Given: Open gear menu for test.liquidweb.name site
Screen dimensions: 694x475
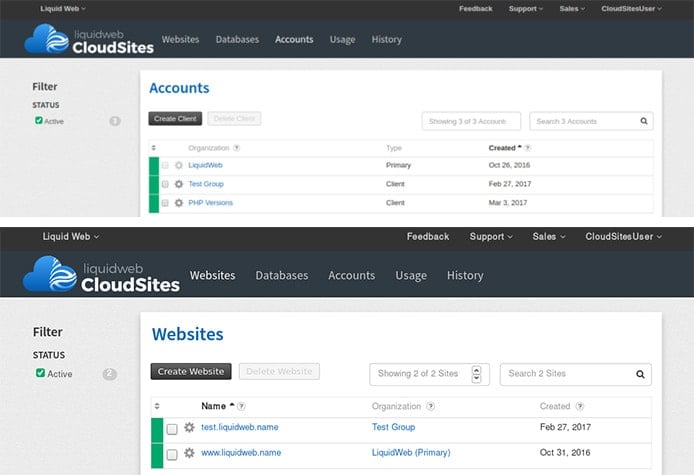Looking at the screenshot, I should pyautogui.click(x=189, y=427).
